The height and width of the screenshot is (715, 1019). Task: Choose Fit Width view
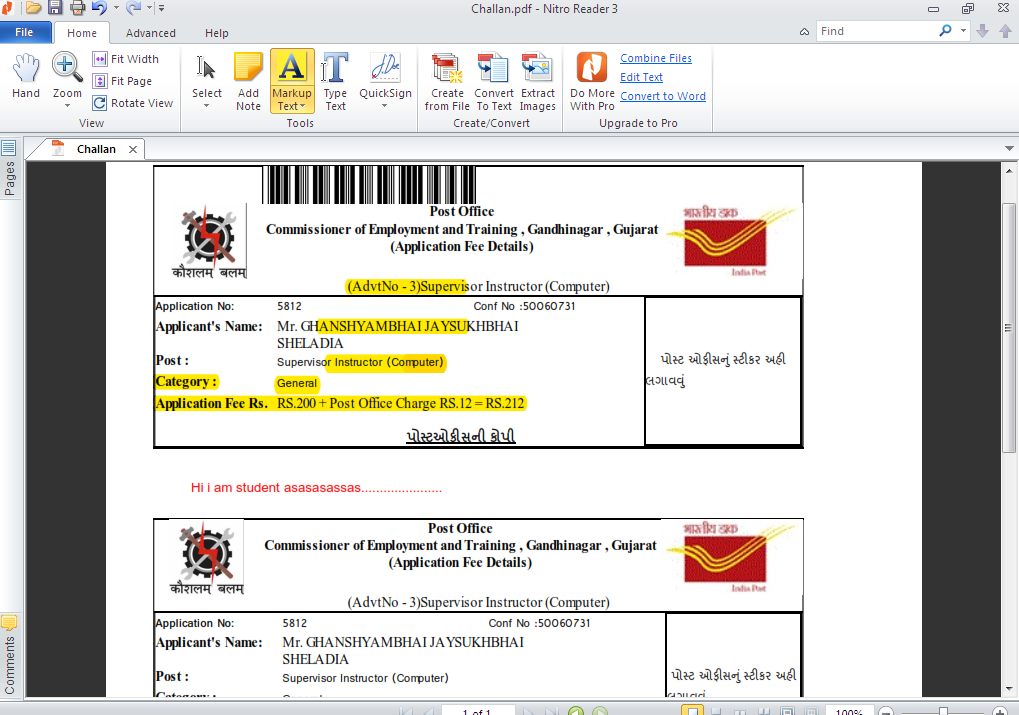[x=126, y=59]
